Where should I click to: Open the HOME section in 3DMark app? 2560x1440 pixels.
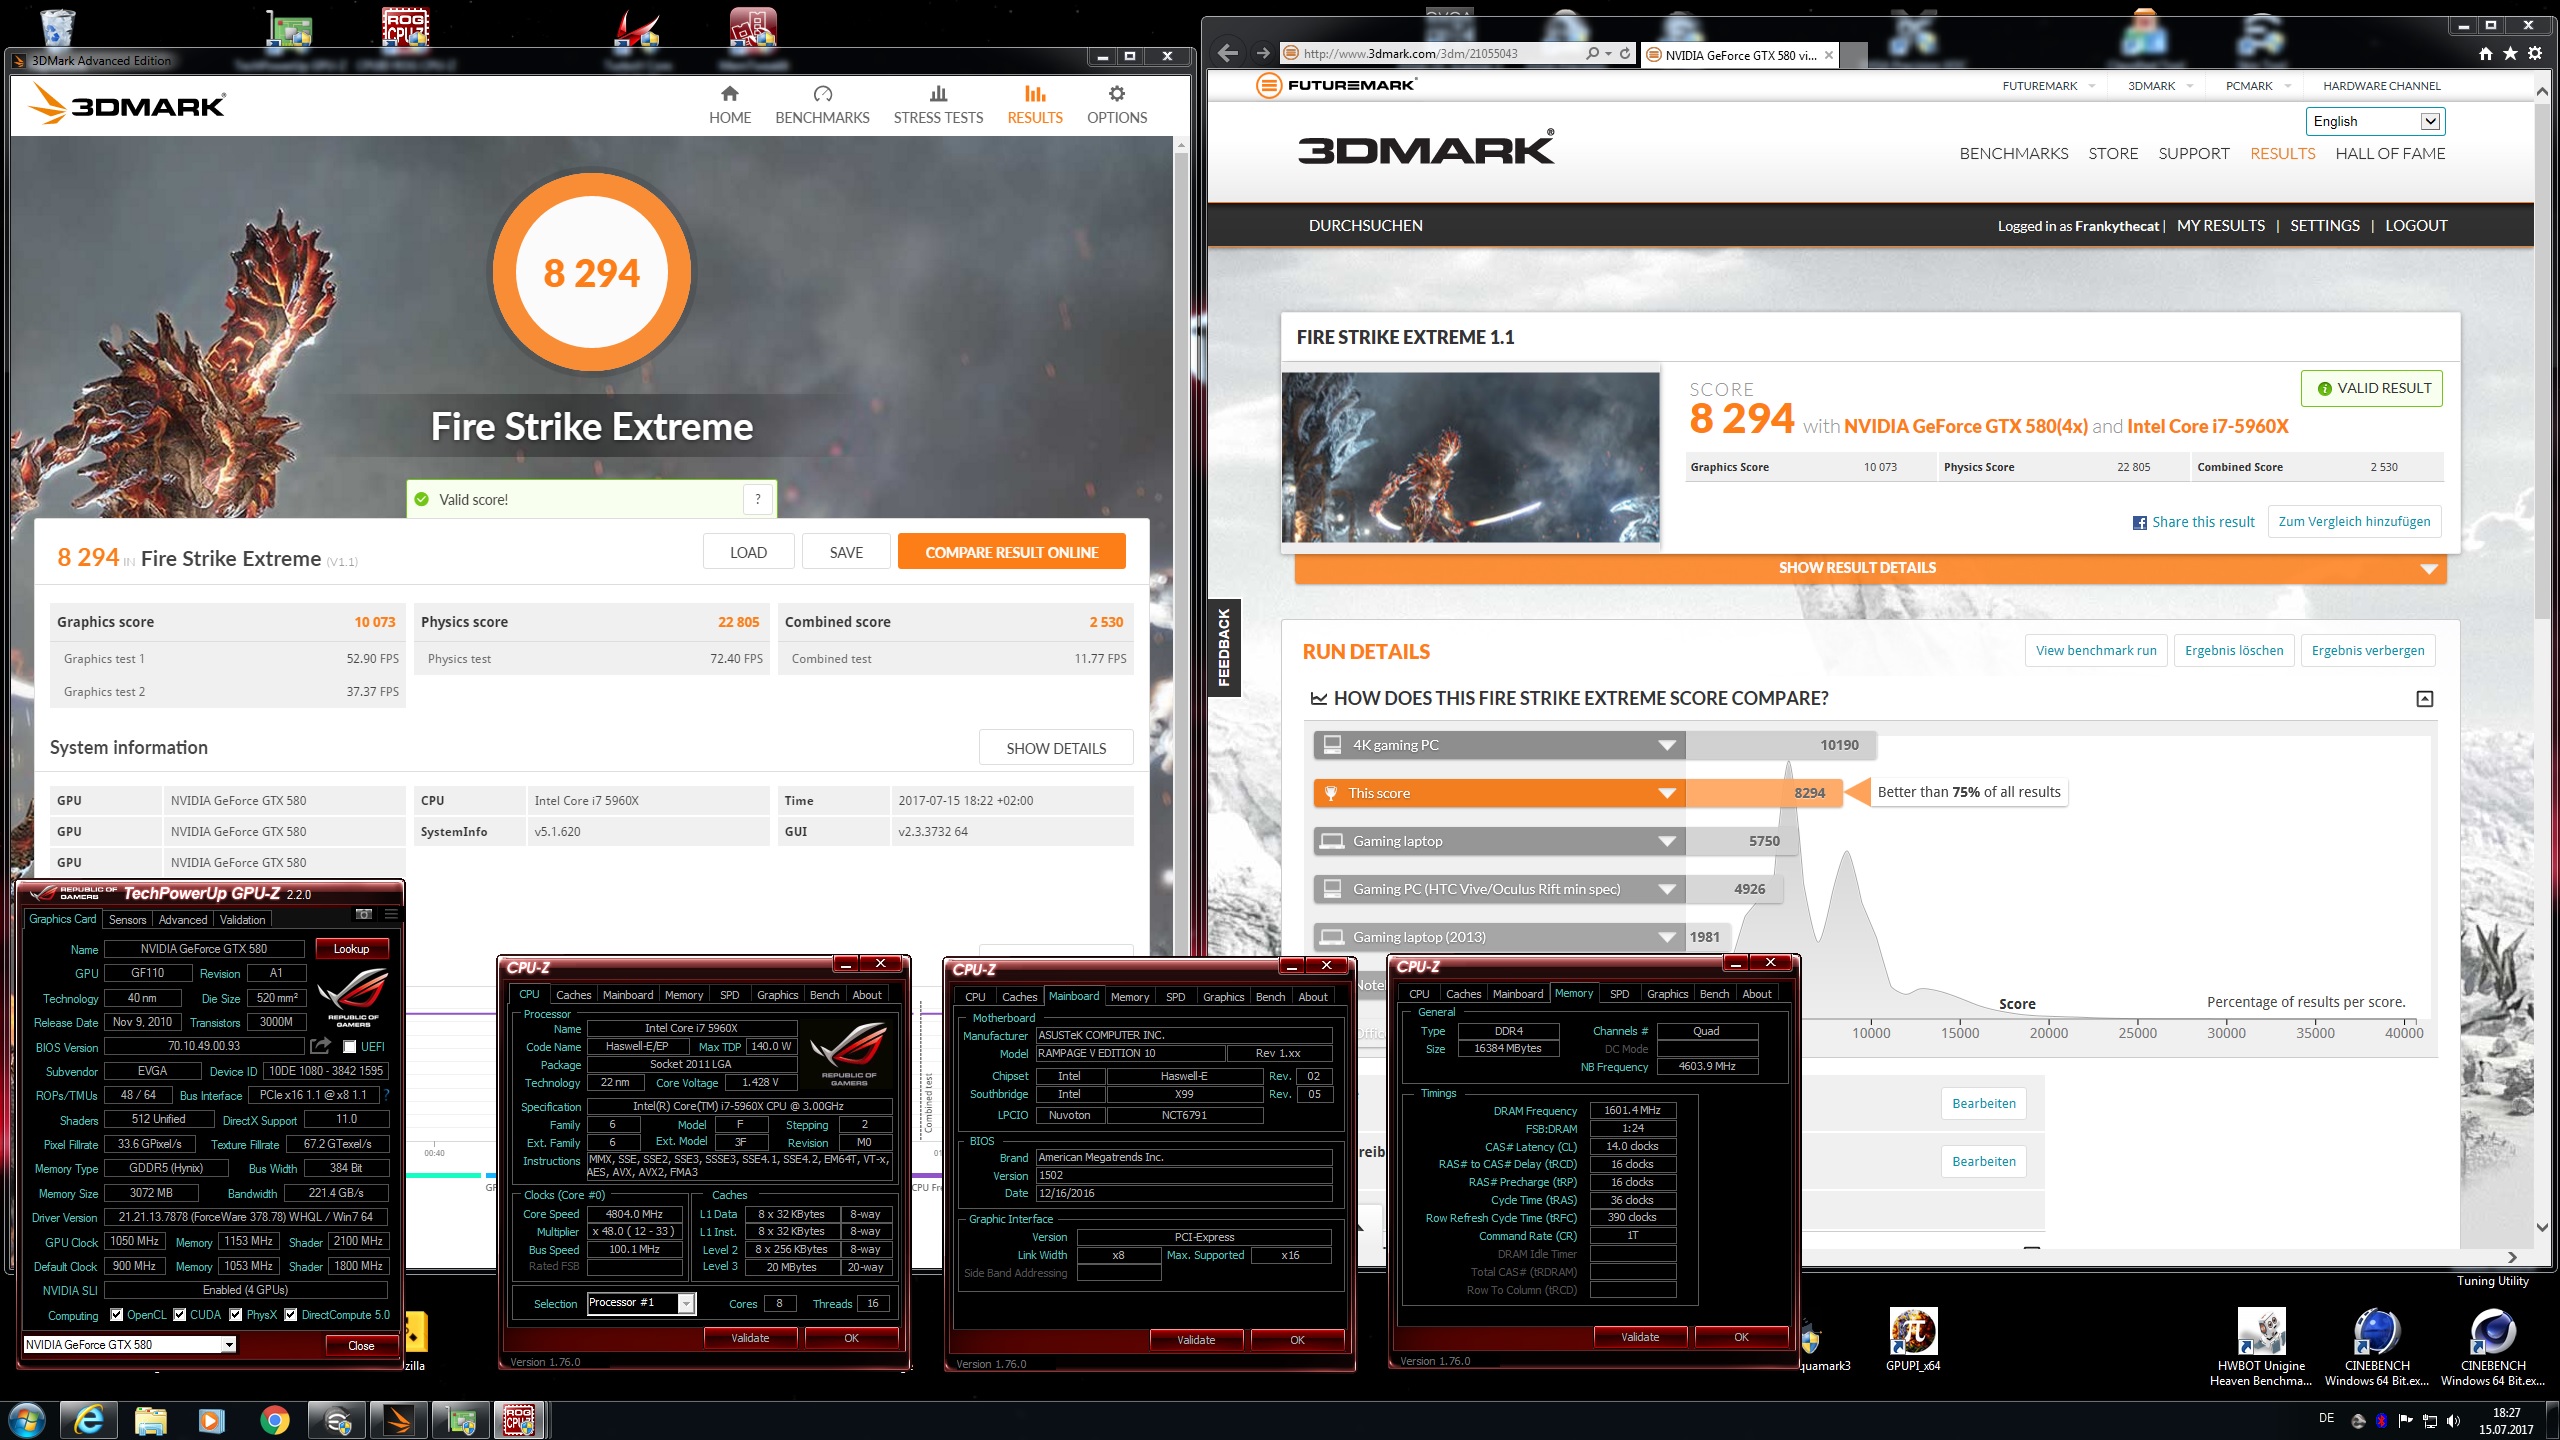(729, 105)
